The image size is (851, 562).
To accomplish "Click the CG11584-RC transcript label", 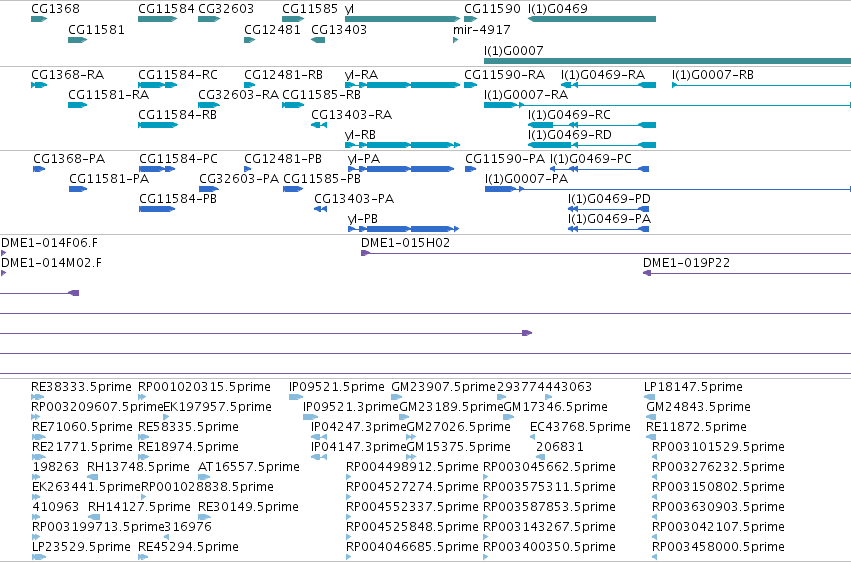I will [178, 75].
